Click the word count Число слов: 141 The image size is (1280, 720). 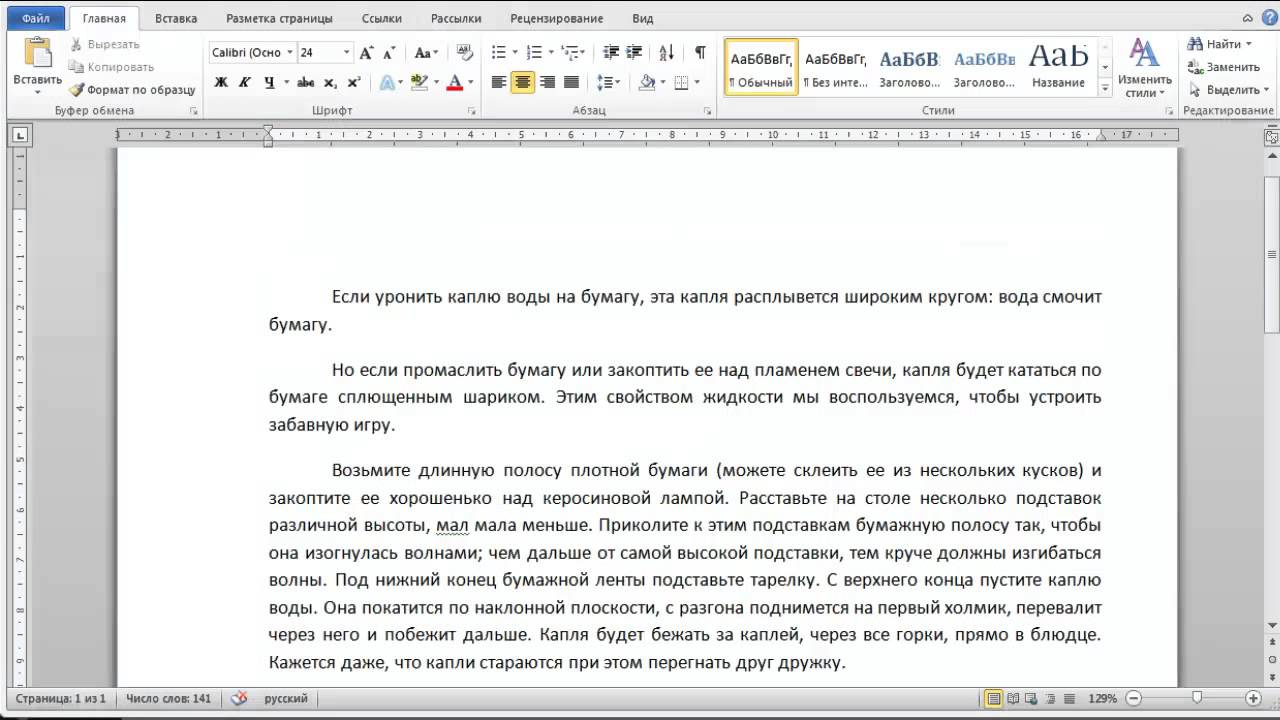pyautogui.click(x=169, y=698)
